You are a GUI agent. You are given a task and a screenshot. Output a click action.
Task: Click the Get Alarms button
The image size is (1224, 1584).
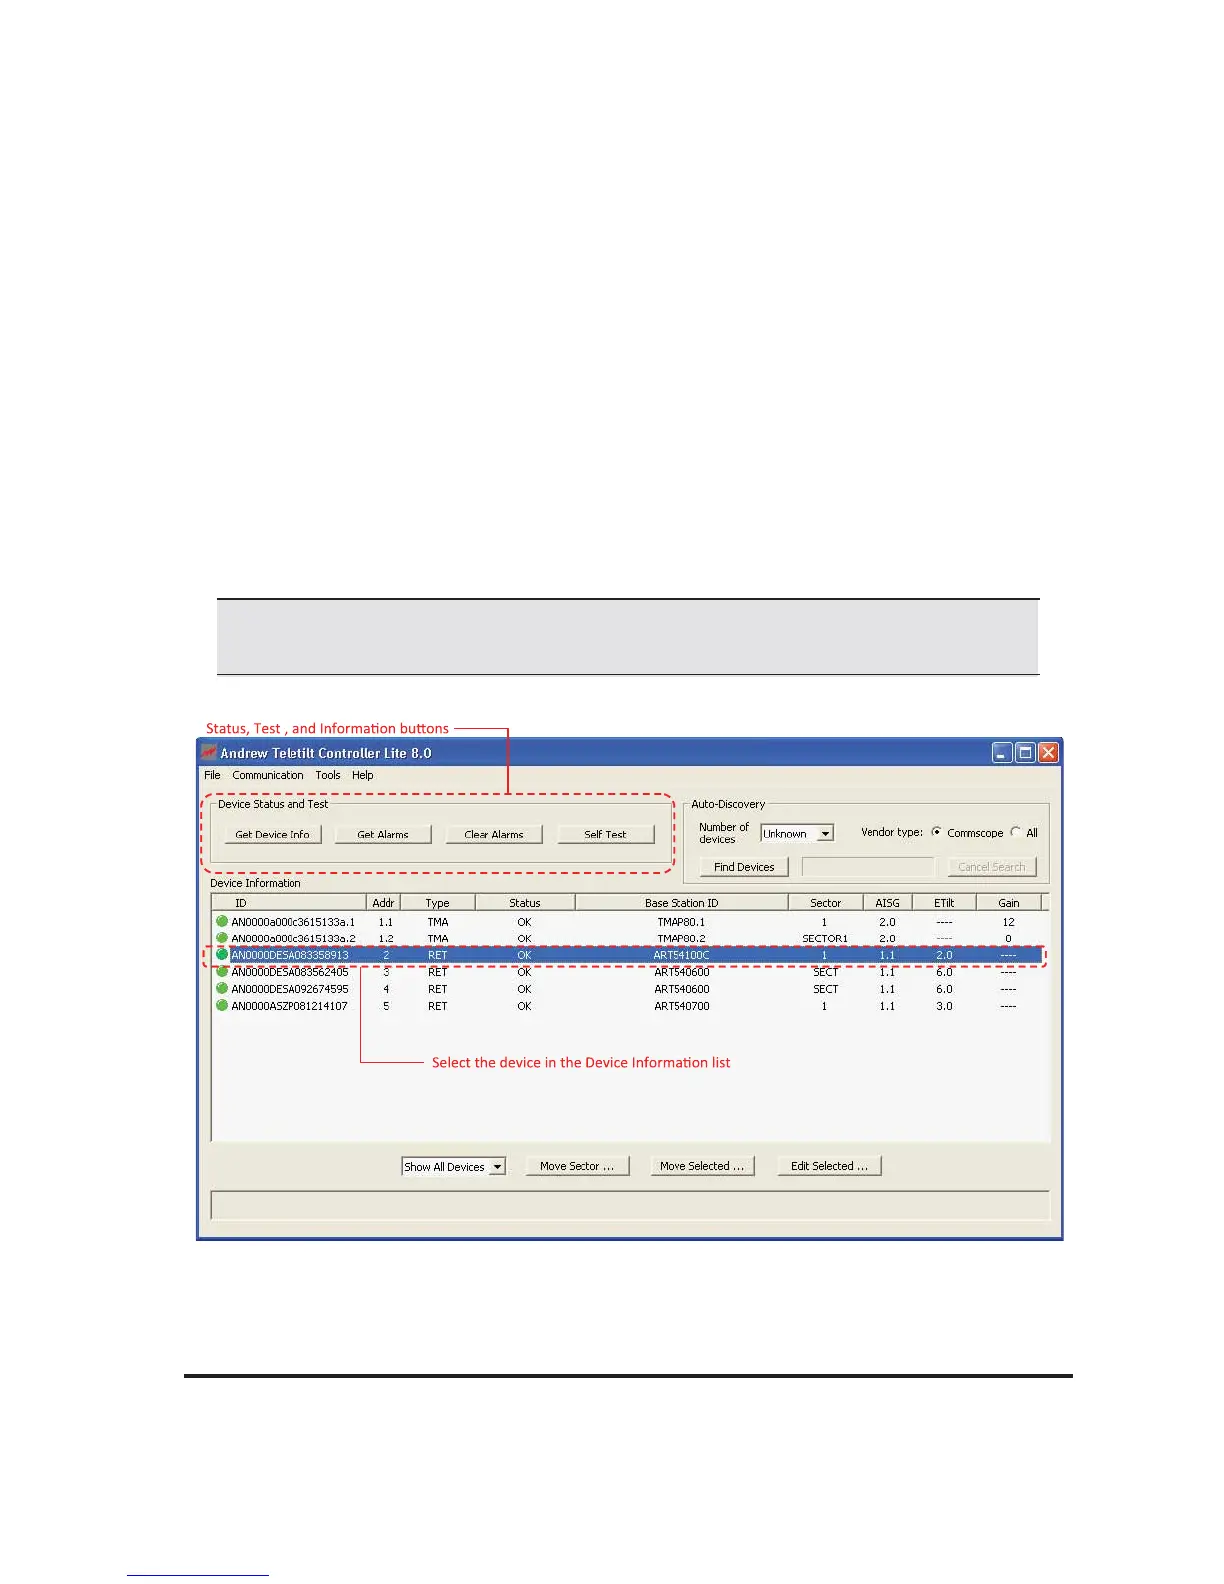coord(383,834)
